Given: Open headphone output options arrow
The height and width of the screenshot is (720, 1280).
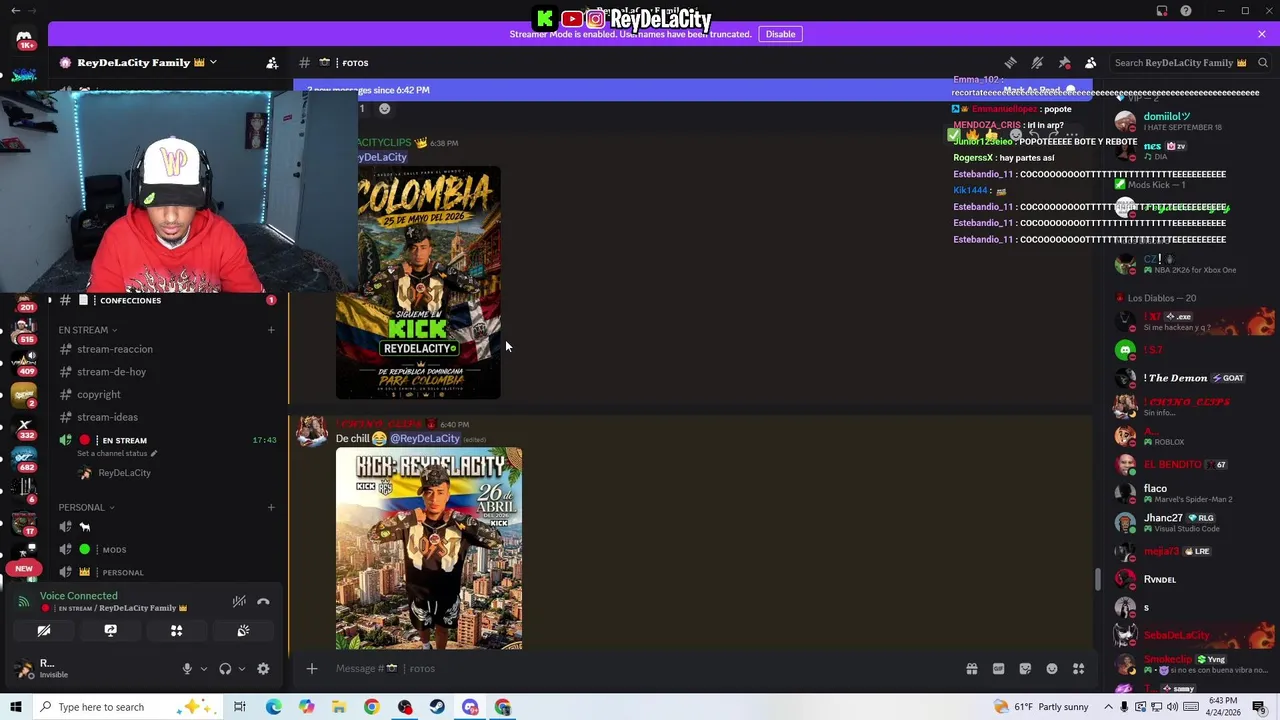Looking at the screenshot, I should pos(241,669).
